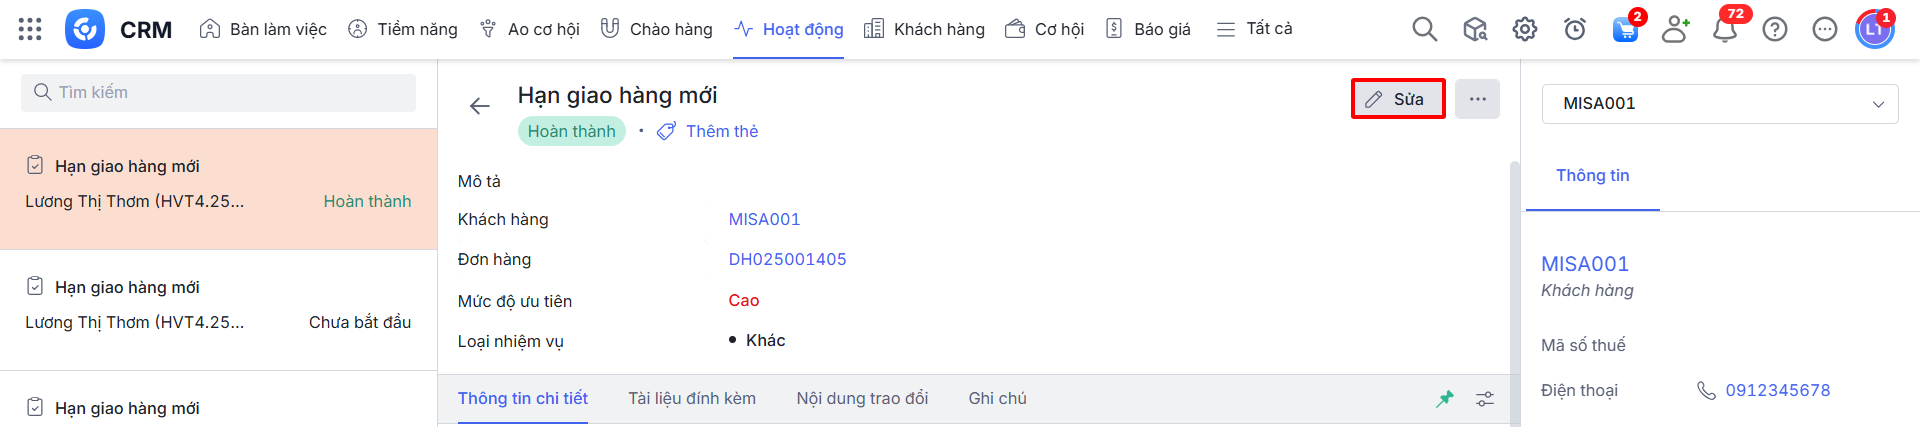Open the notifications bell
Viewport: 1920px width, 427px height.
coord(1725,29)
